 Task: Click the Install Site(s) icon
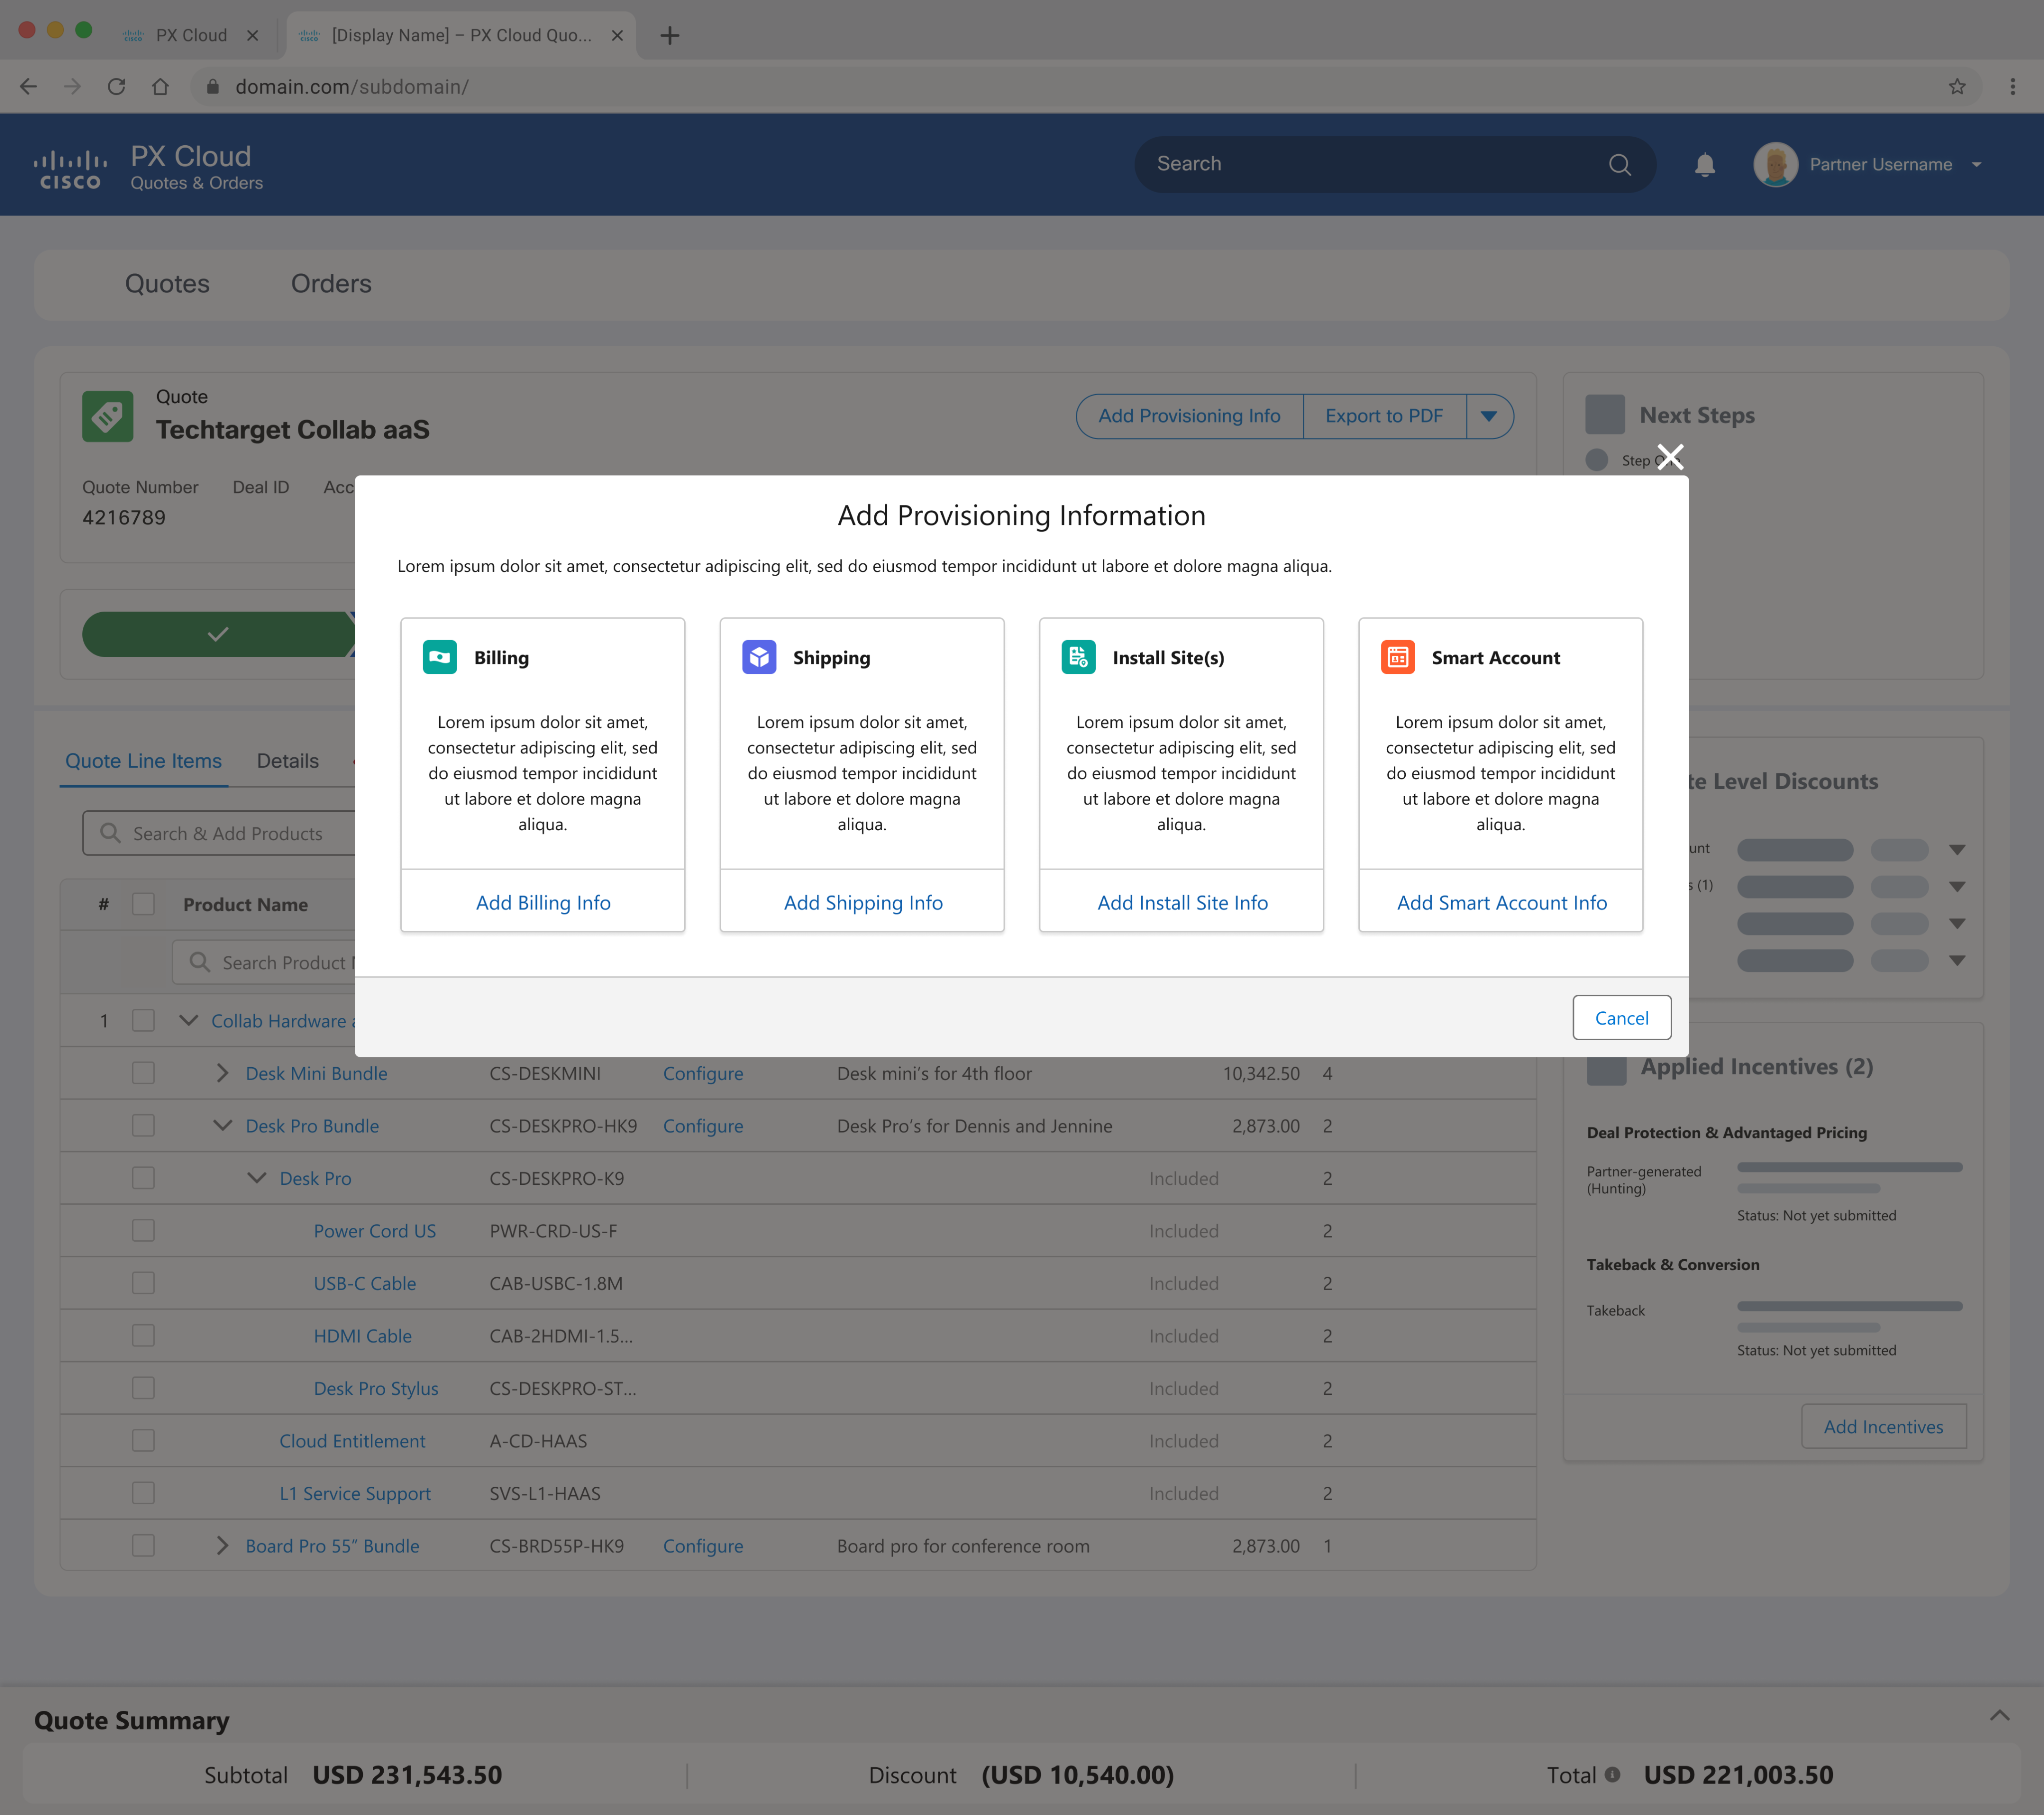tap(1078, 657)
